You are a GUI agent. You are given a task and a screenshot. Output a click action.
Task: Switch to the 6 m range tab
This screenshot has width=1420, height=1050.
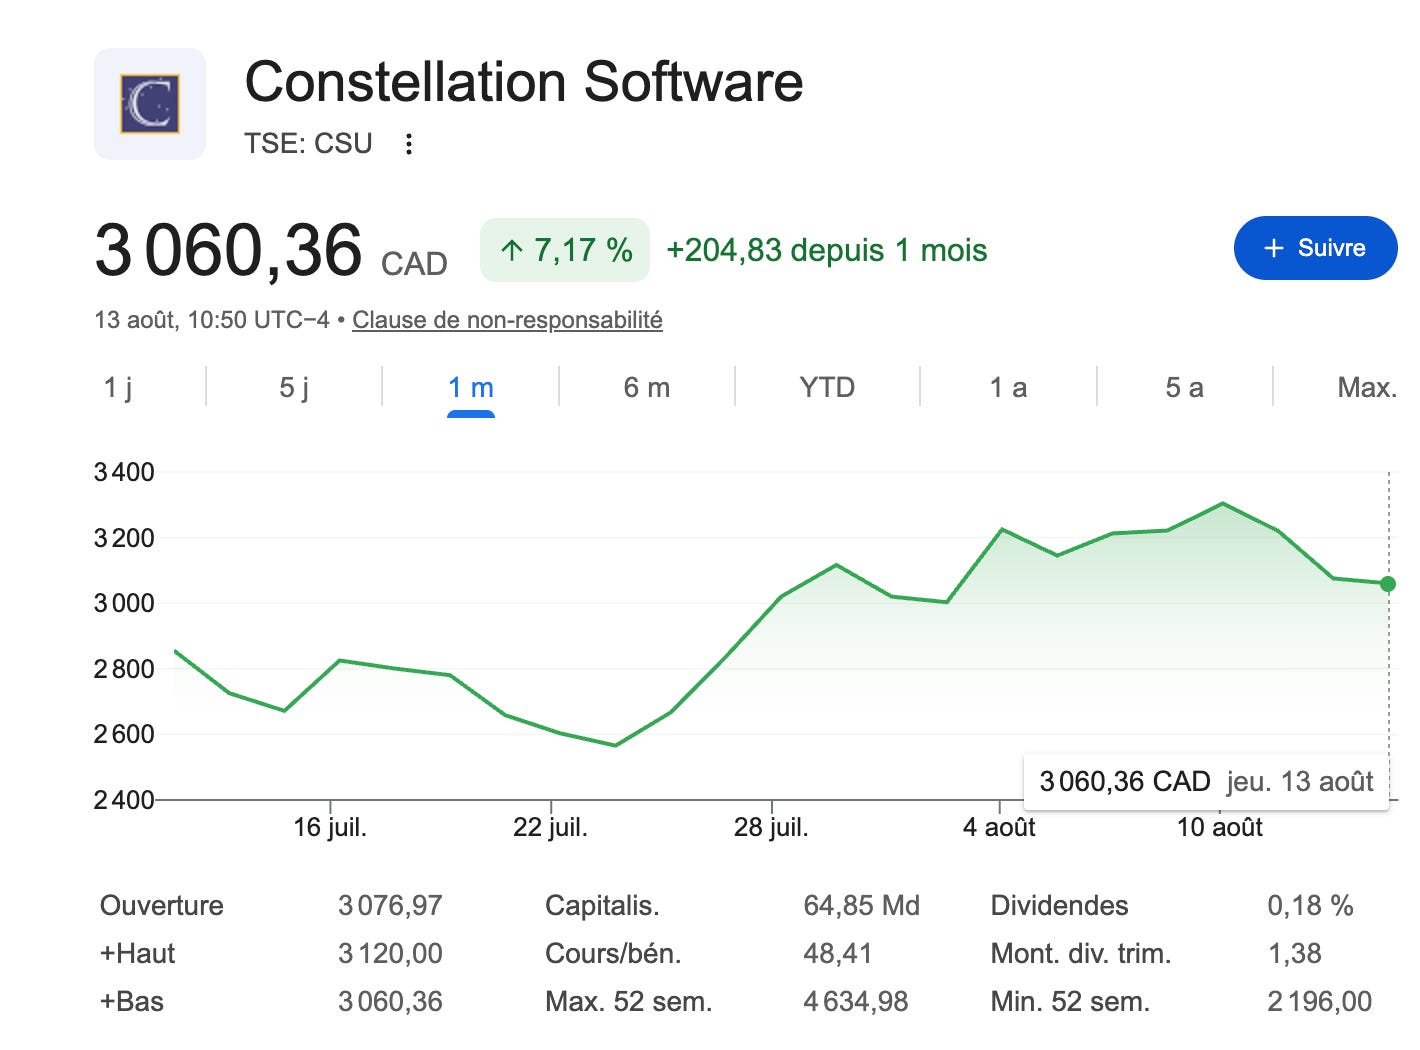(x=647, y=387)
